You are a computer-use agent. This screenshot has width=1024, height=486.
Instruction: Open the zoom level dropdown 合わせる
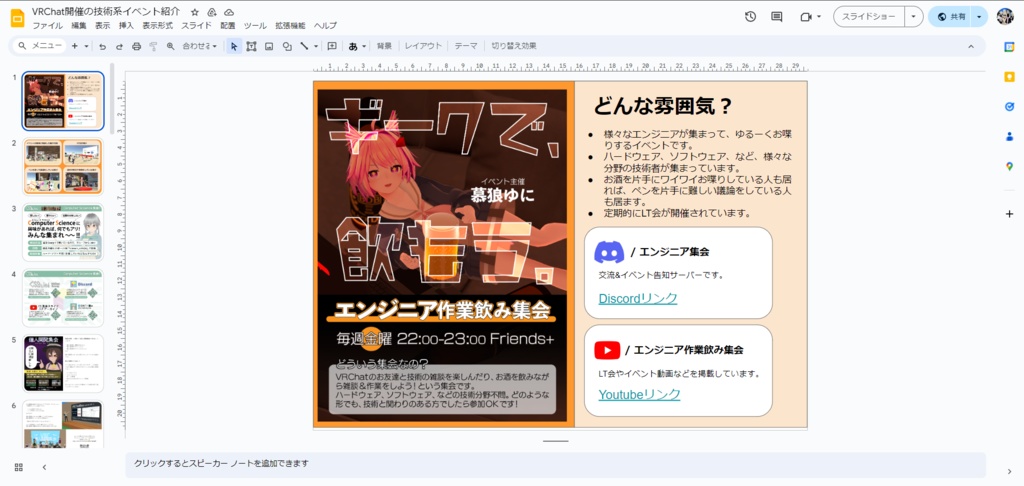click(200, 46)
